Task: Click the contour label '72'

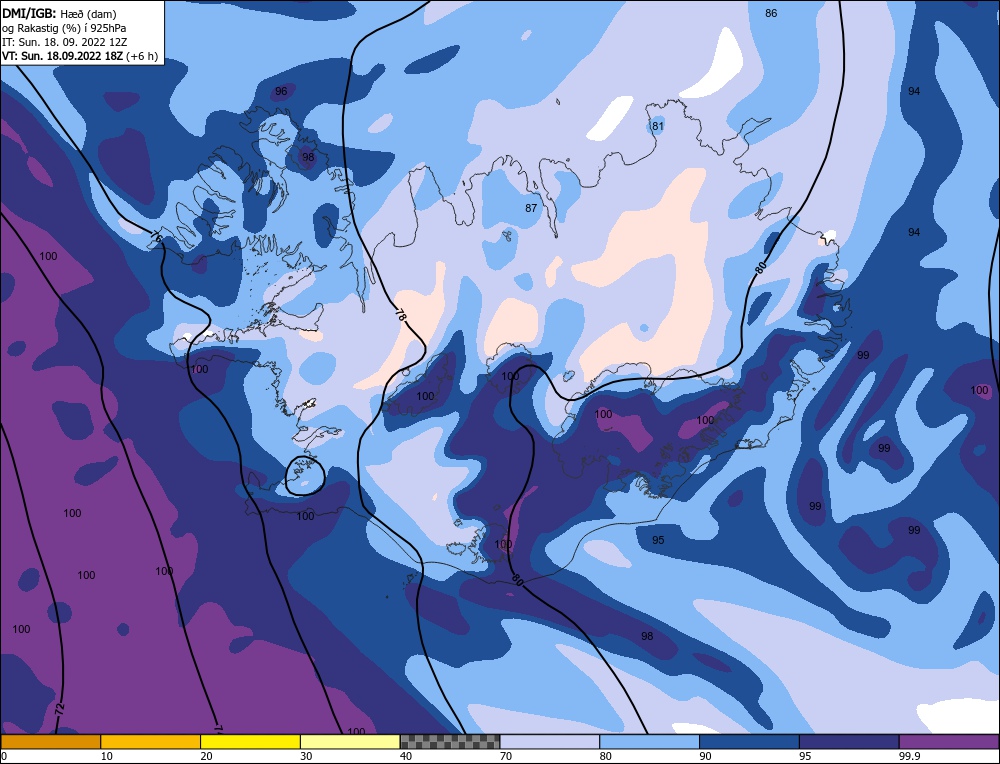Action: [59, 709]
